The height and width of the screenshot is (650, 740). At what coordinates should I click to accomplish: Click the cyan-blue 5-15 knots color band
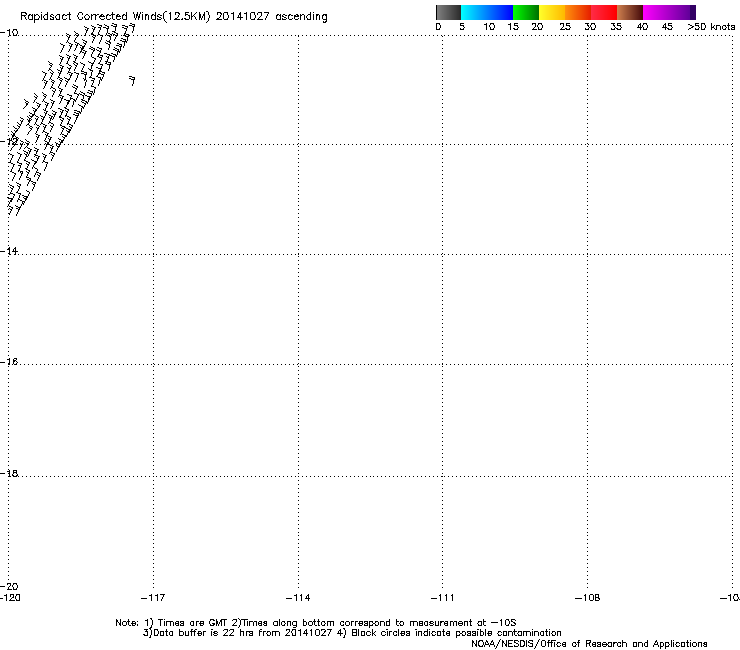tap(487, 12)
